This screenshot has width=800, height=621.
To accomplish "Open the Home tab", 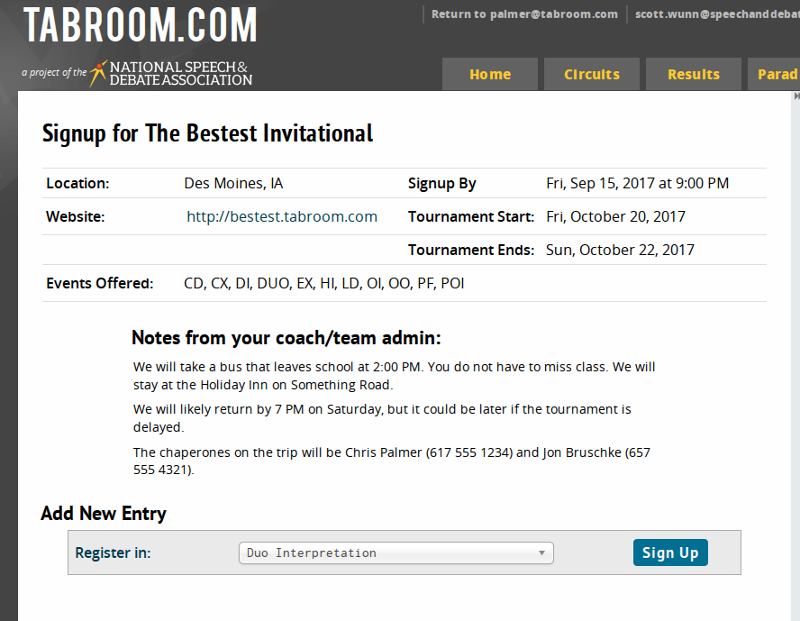I will pos(490,74).
